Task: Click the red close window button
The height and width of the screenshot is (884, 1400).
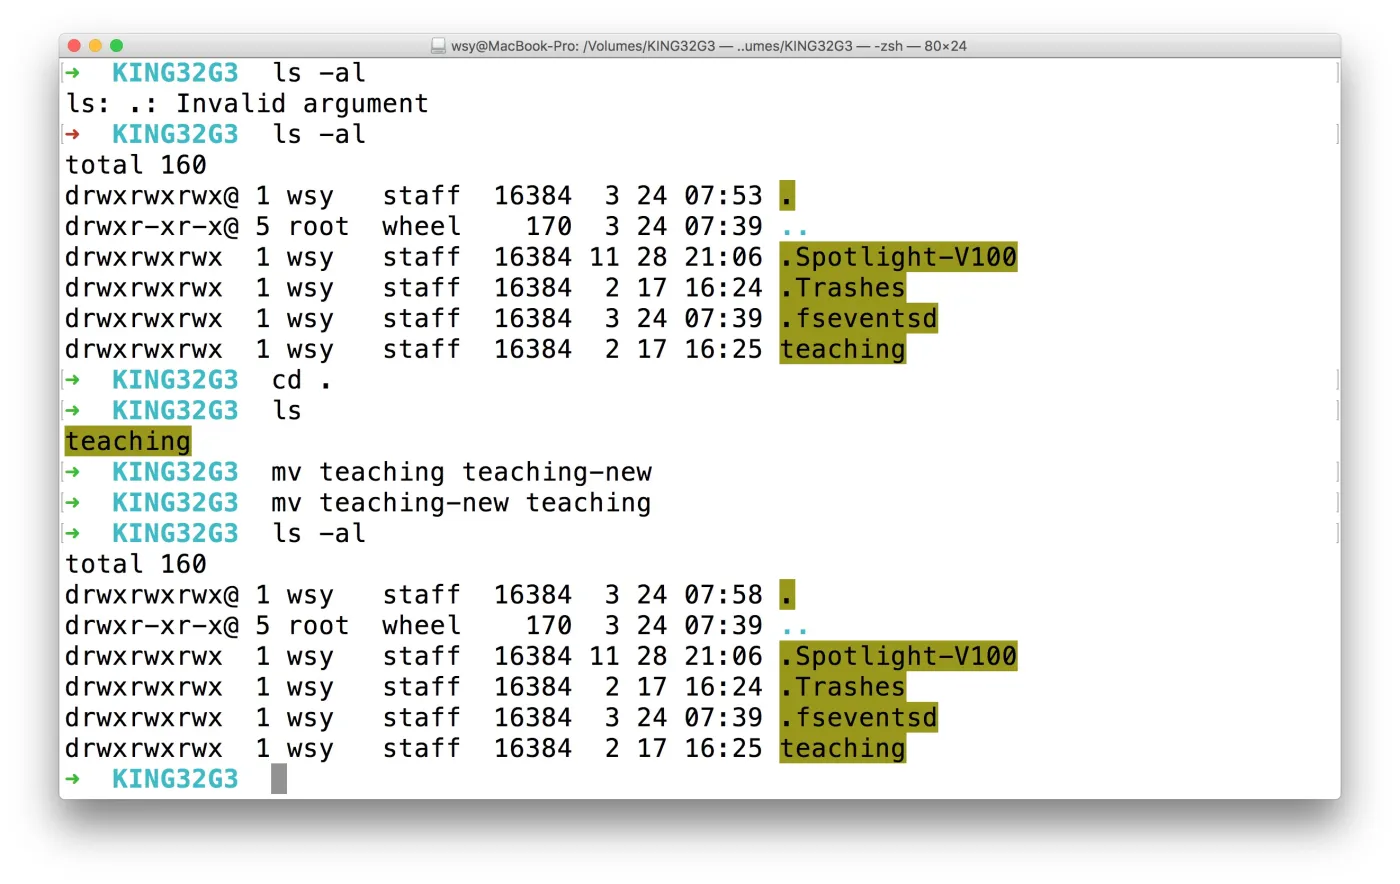Action: pos(74,46)
